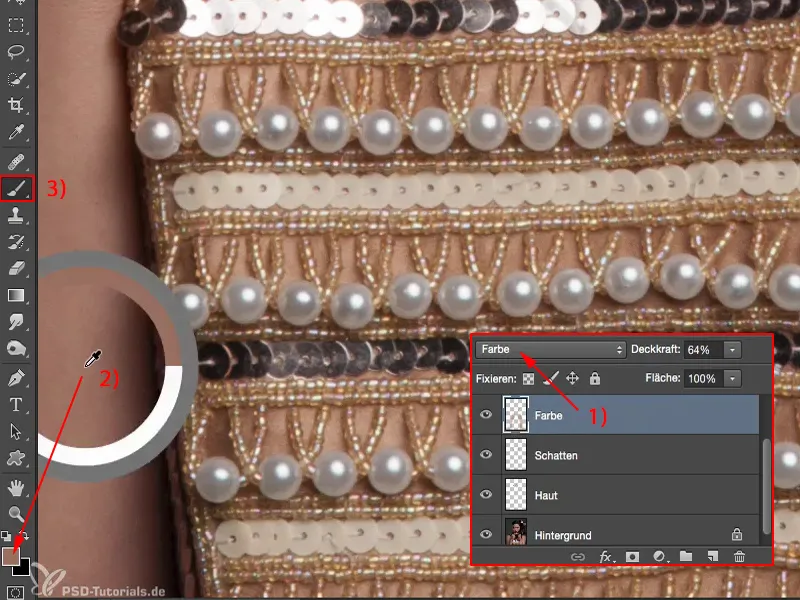Open the Deckkraft slider dropdown arrow
This screenshot has height=600, width=800.
(733, 350)
